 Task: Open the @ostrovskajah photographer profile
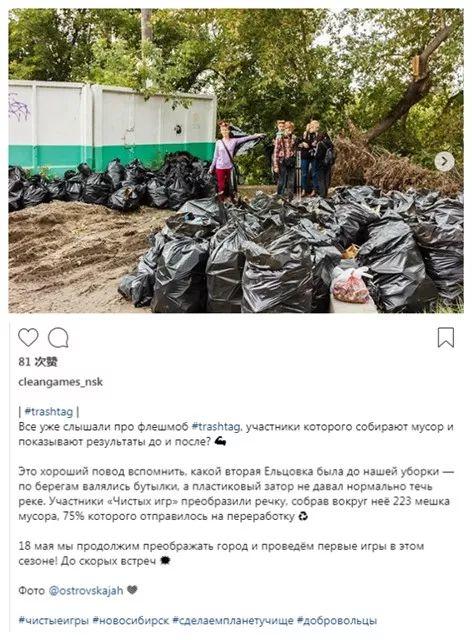(86, 591)
